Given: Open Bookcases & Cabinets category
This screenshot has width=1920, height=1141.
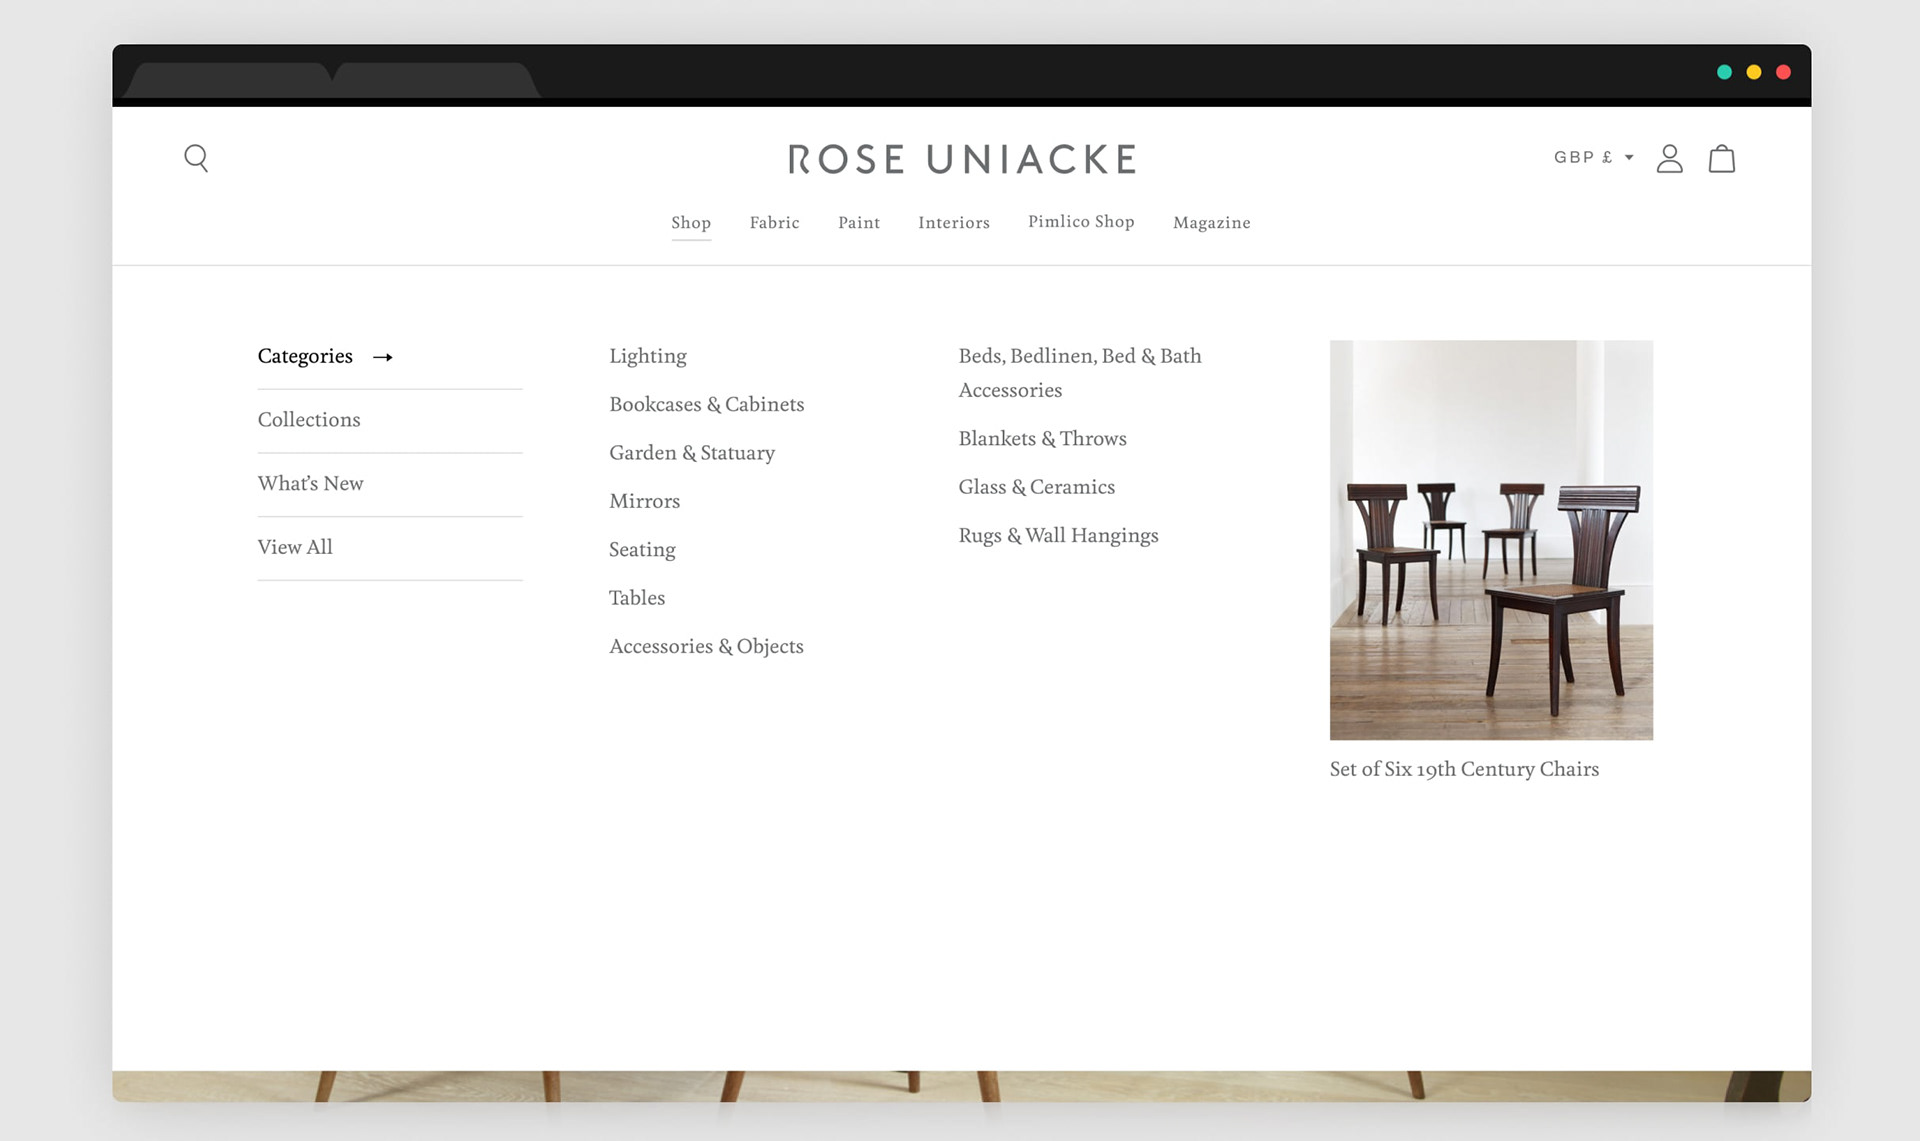Looking at the screenshot, I should tap(706, 404).
